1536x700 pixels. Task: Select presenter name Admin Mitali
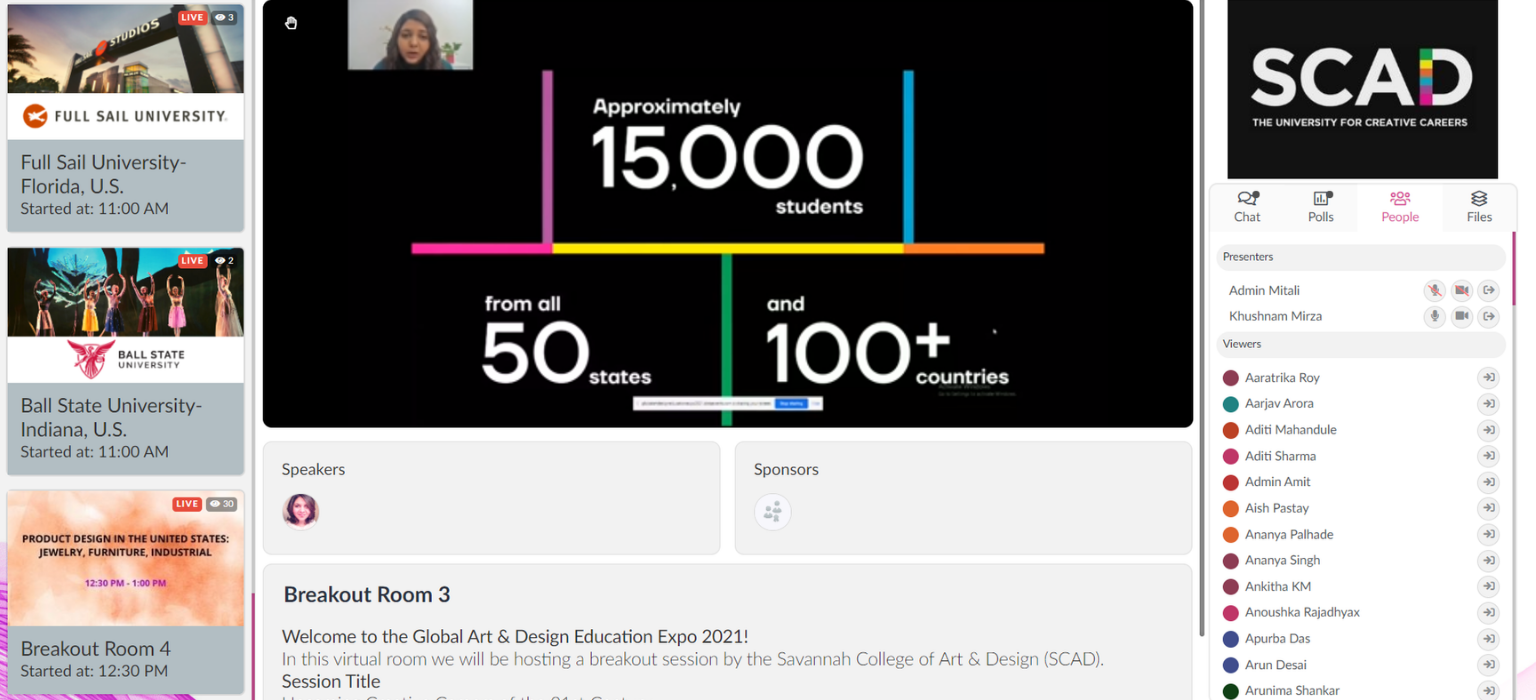coord(1264,290)
